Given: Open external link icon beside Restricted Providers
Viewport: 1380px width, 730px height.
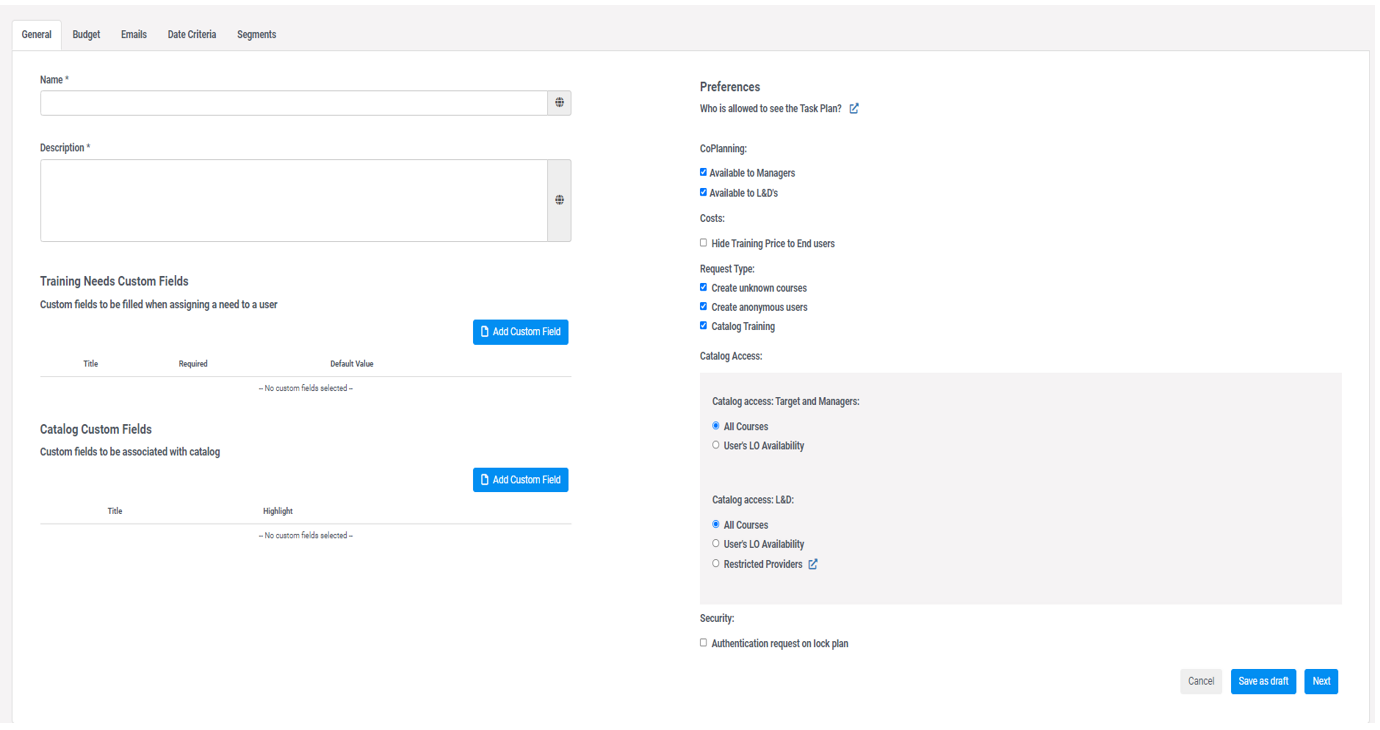Looking at the screenshot, I should coord(813,565).
